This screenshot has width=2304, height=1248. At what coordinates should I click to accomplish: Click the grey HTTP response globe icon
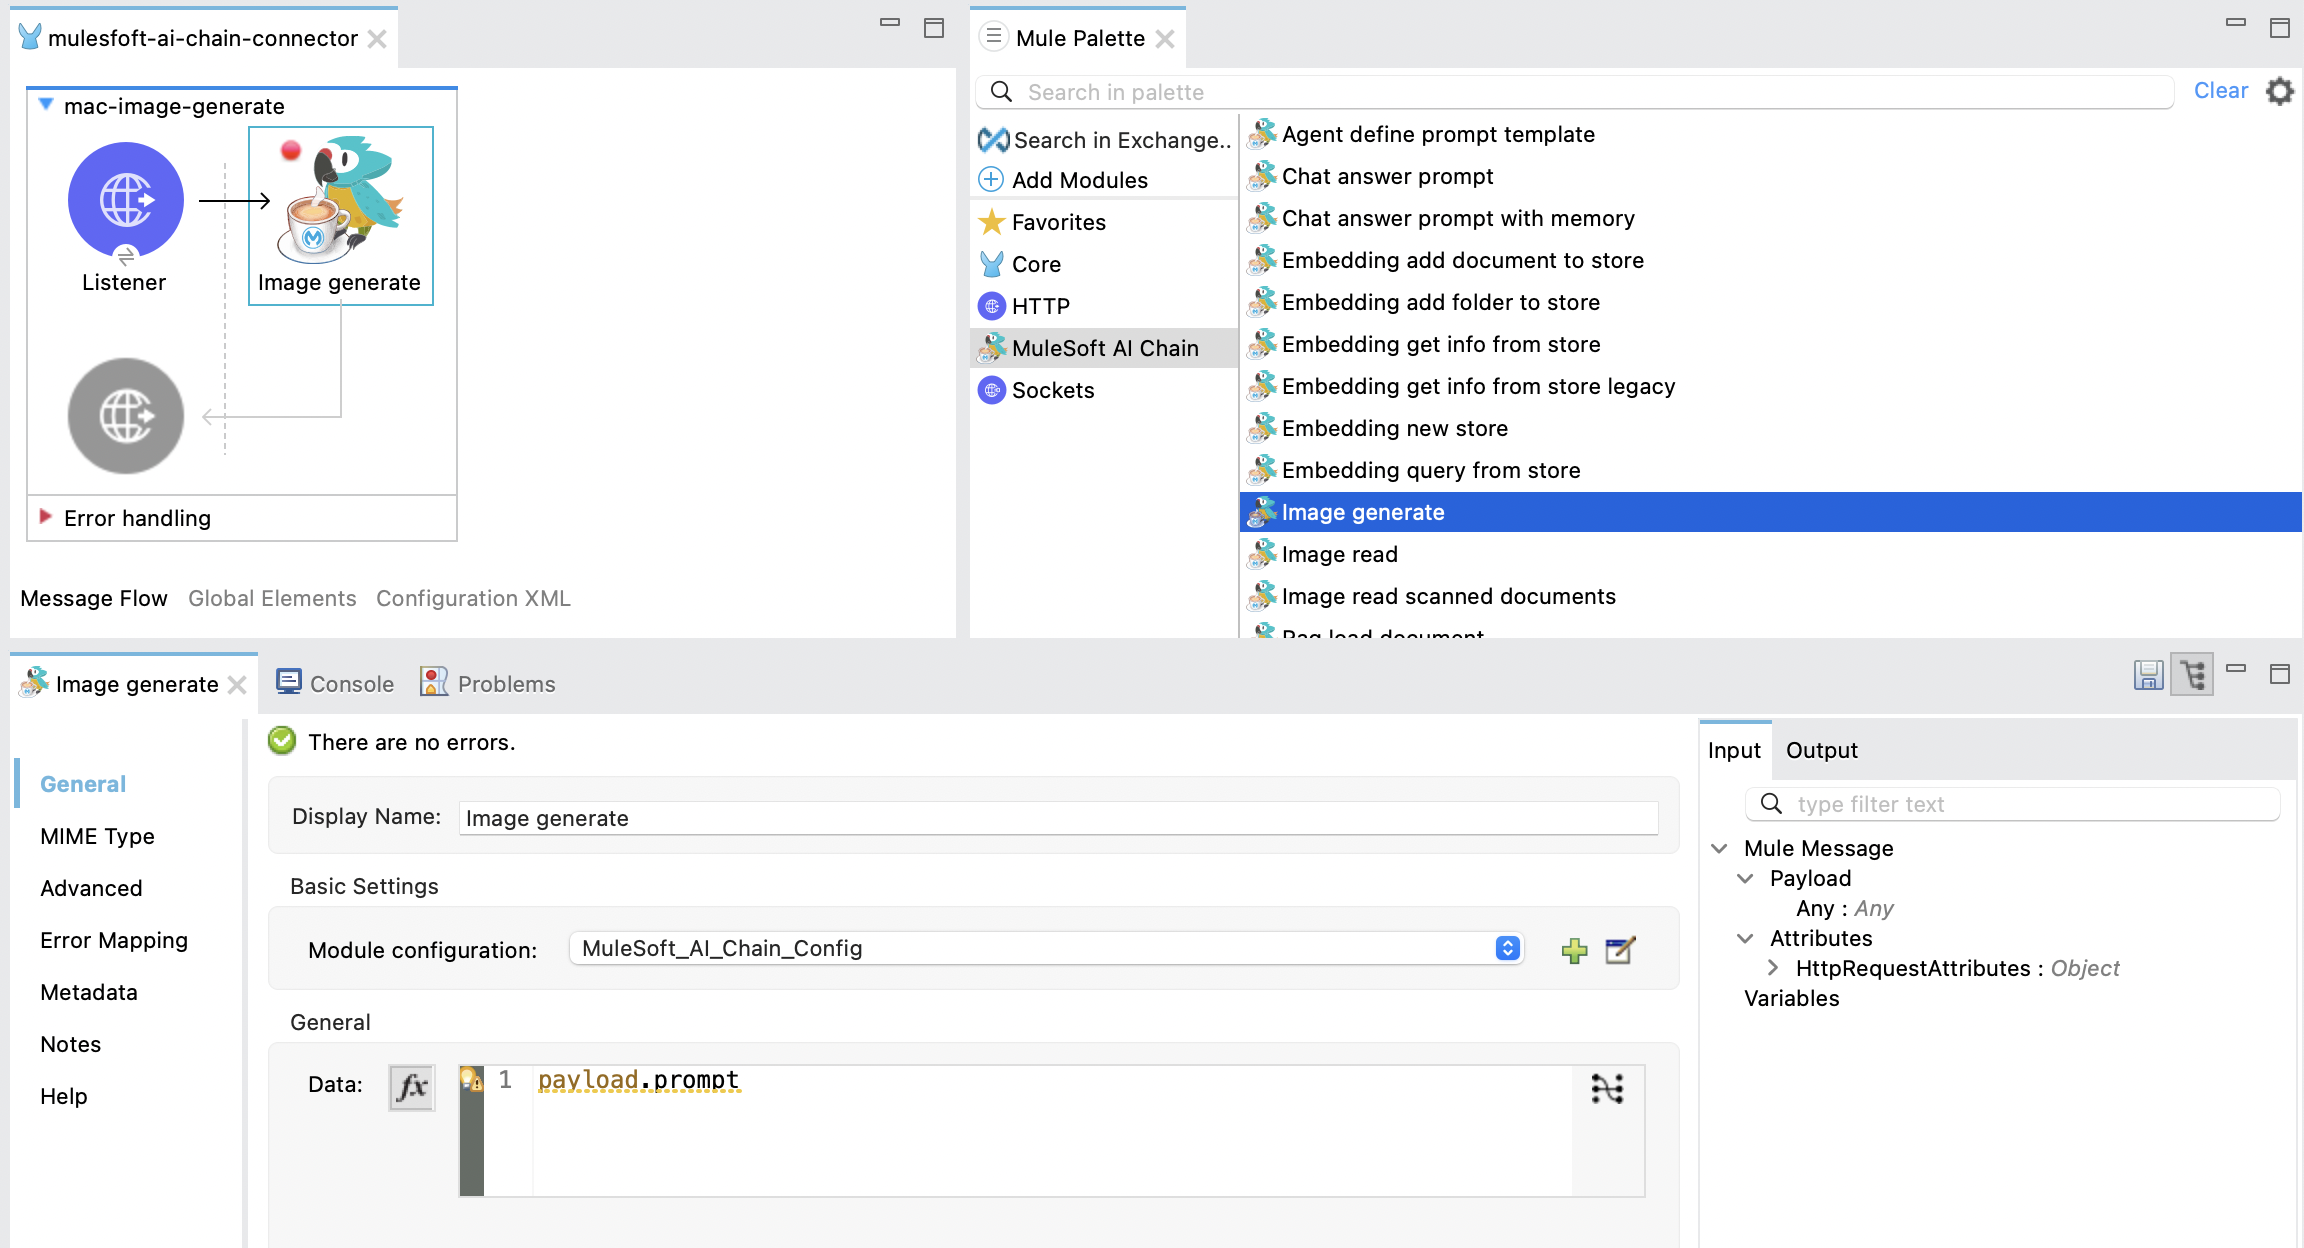125,415
